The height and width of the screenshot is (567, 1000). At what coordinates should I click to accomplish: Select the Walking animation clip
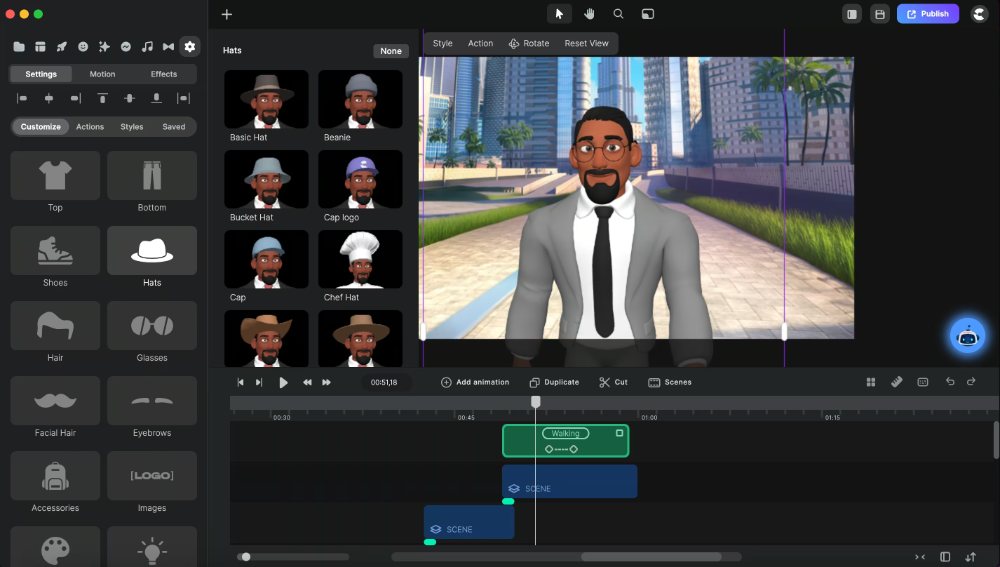coord(566,441)
